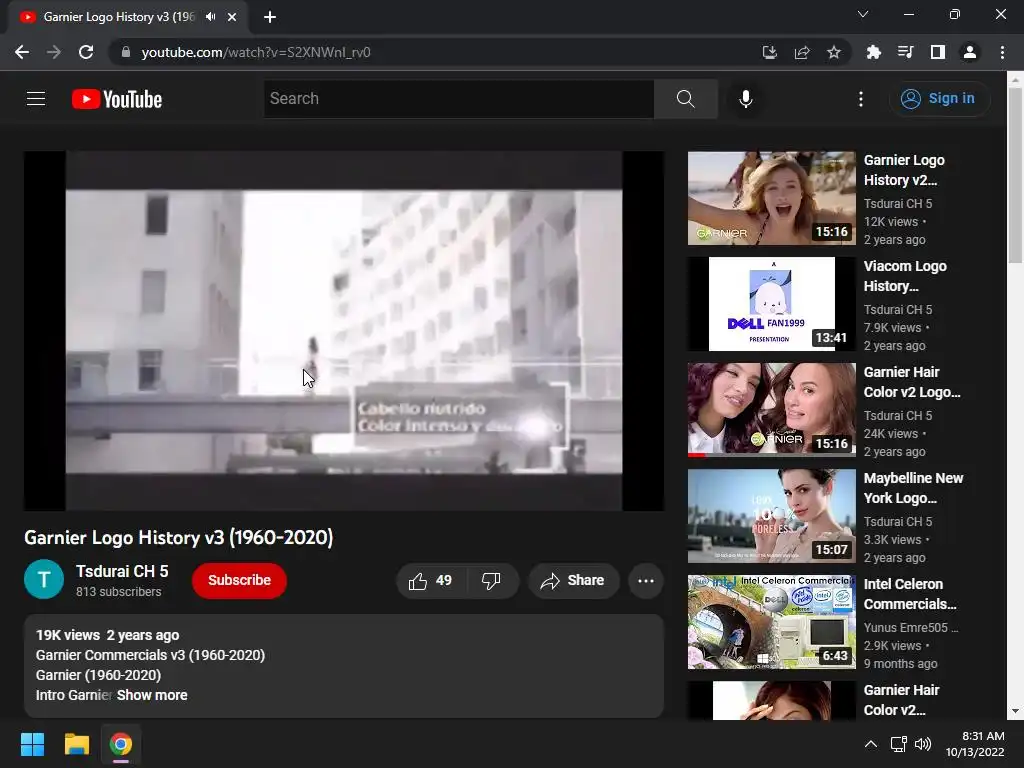Open File Explorer from taskbar
The width and height of the screenshot is (1024, 768).
(76, 744)
